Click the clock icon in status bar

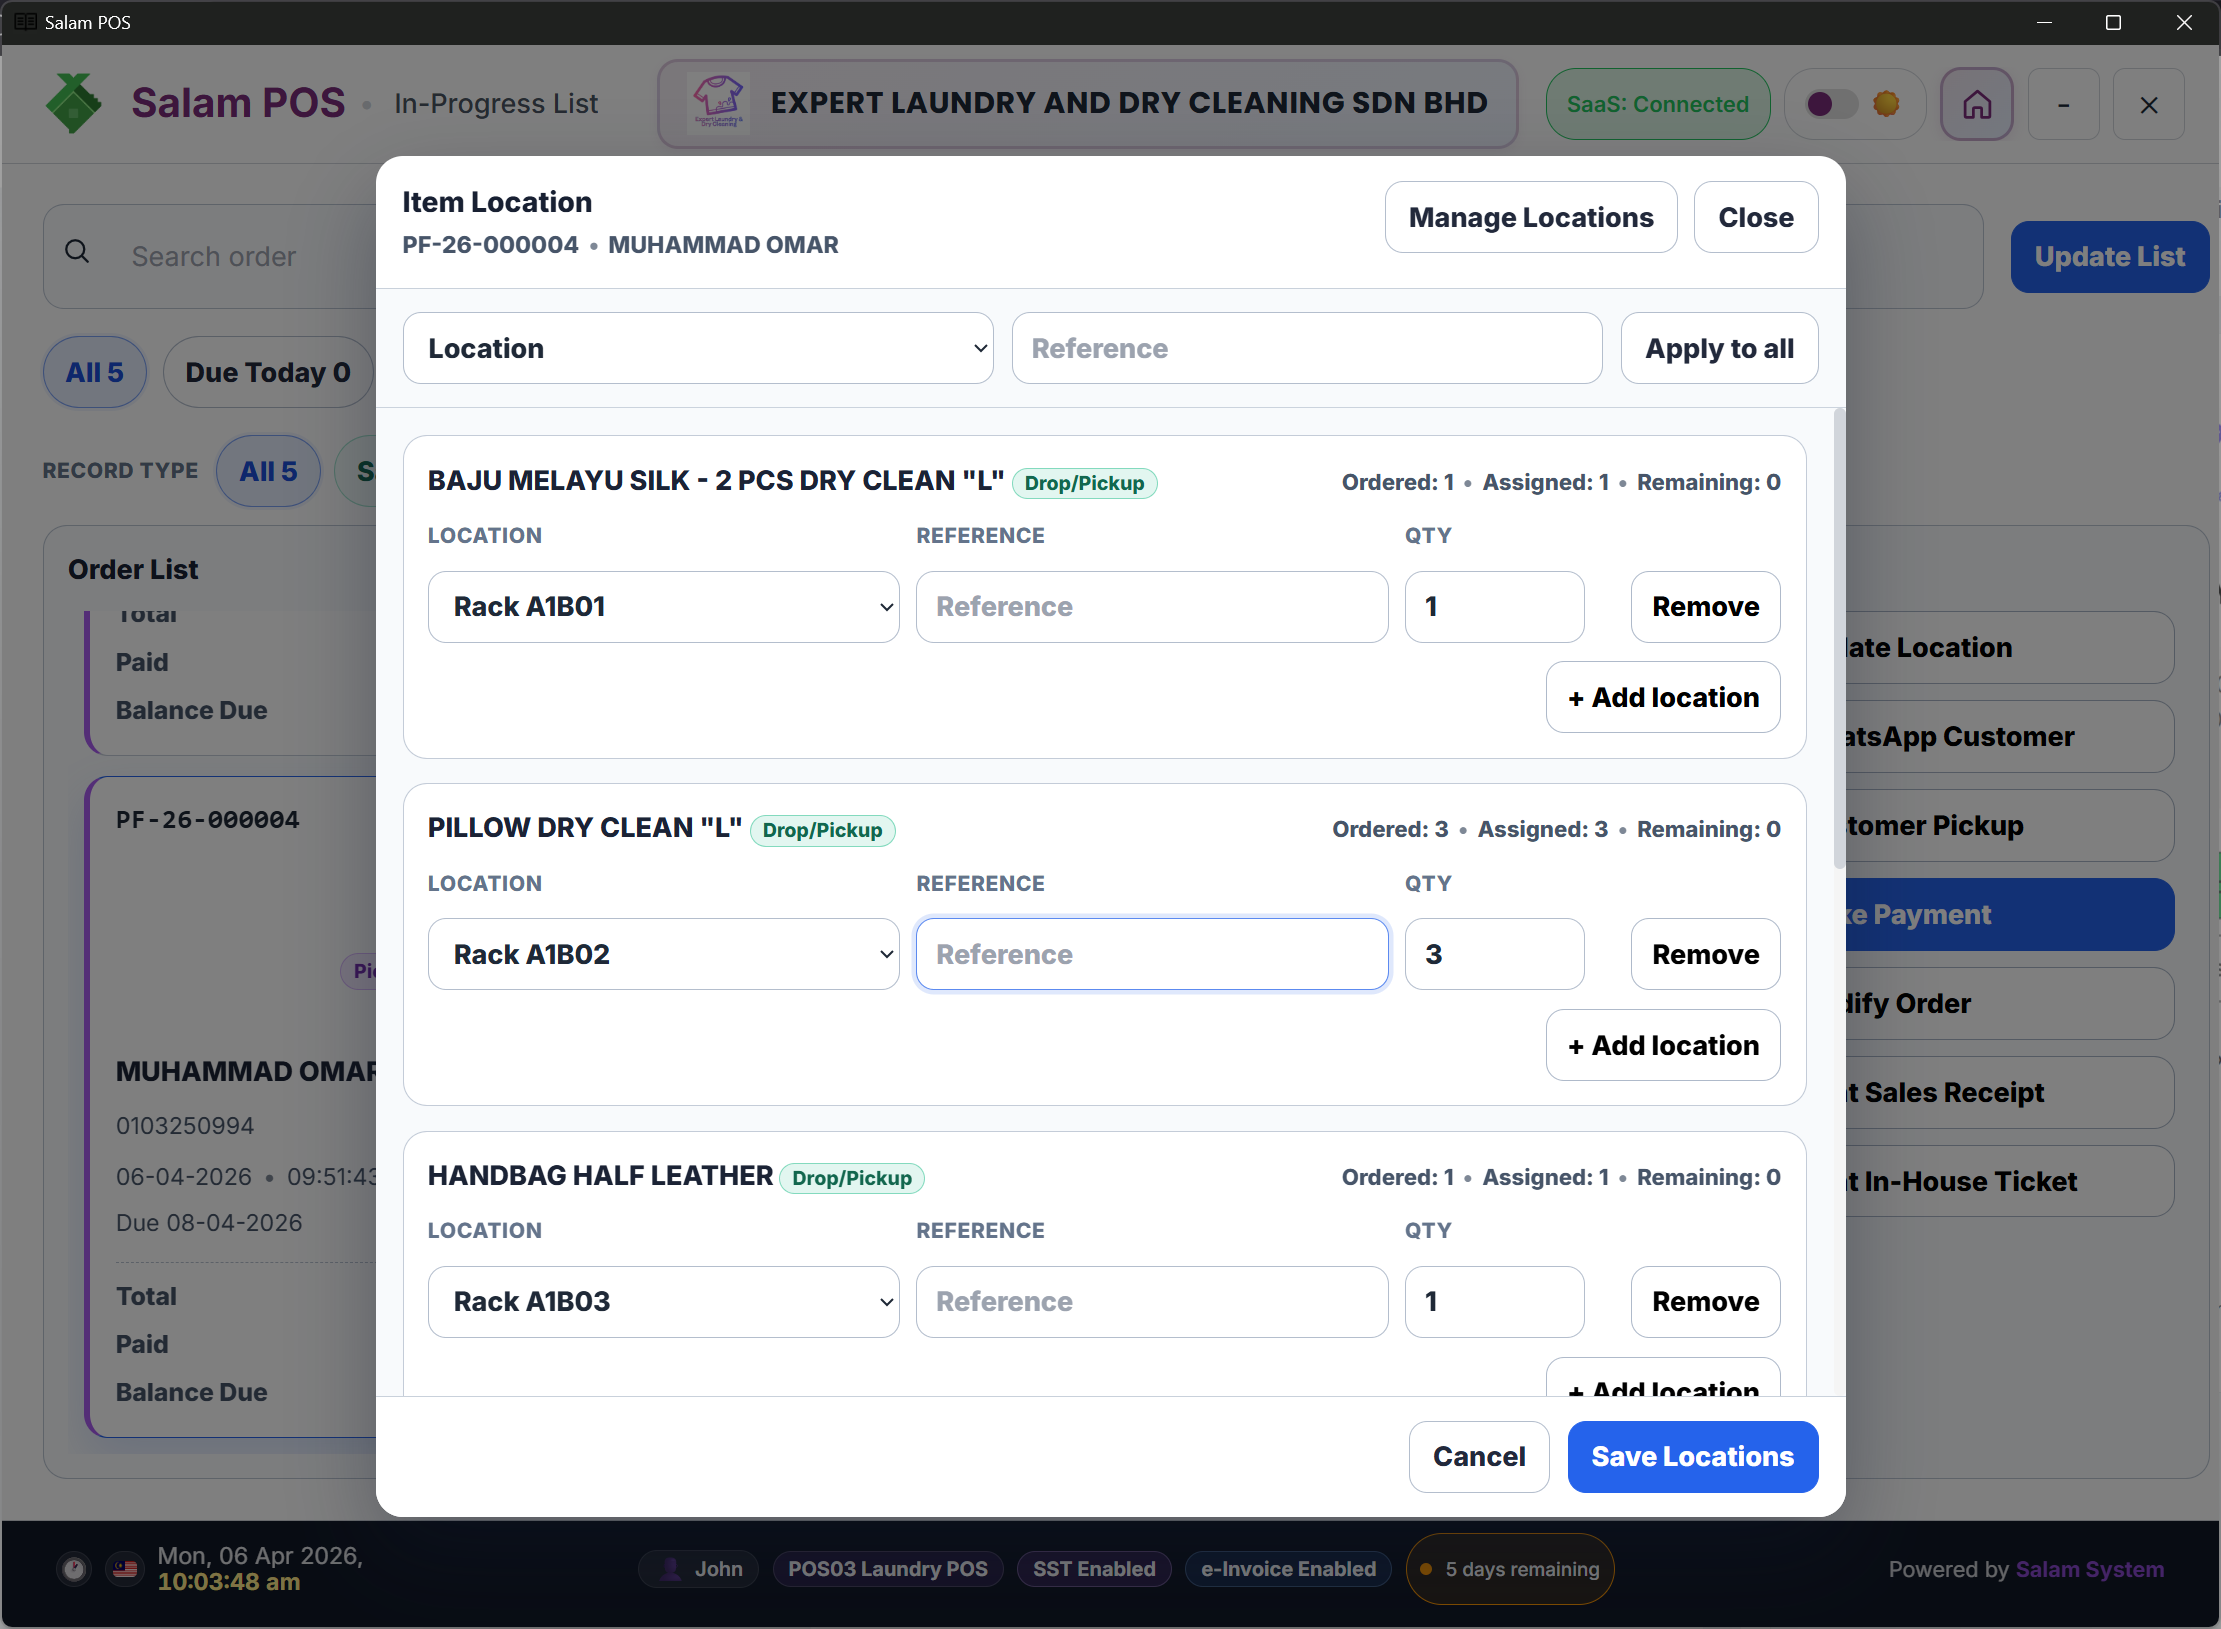point(74,1568)
